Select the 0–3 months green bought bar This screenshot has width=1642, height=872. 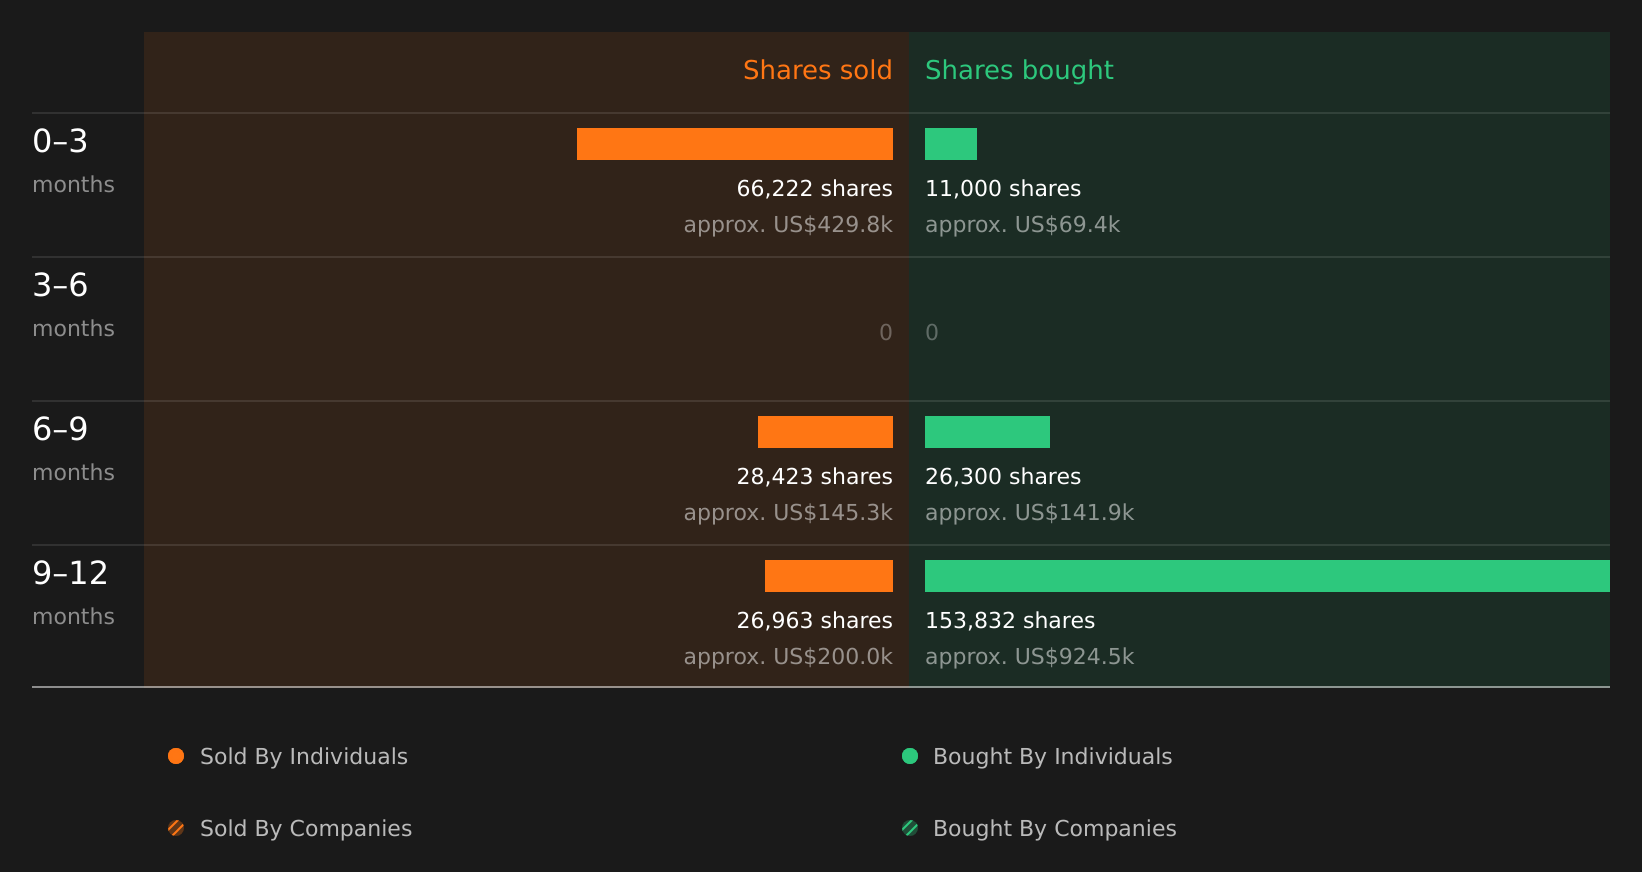[x=951, y=144]
